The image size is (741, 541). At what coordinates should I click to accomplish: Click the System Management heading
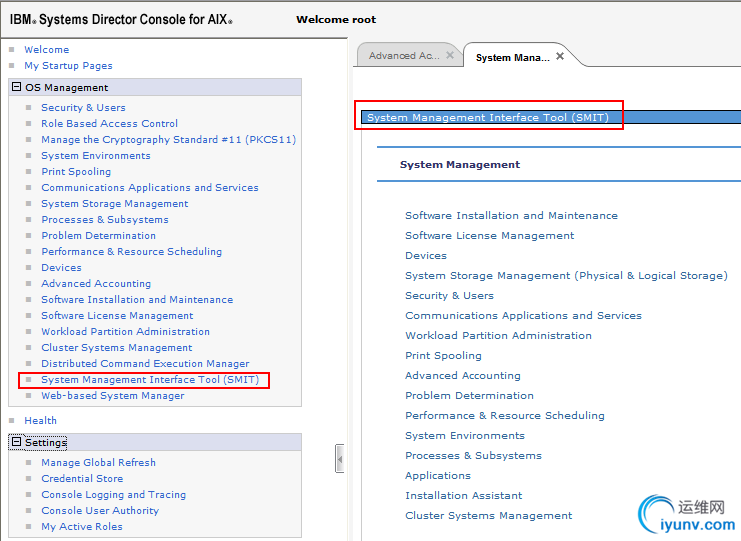[x=460, y=165]
